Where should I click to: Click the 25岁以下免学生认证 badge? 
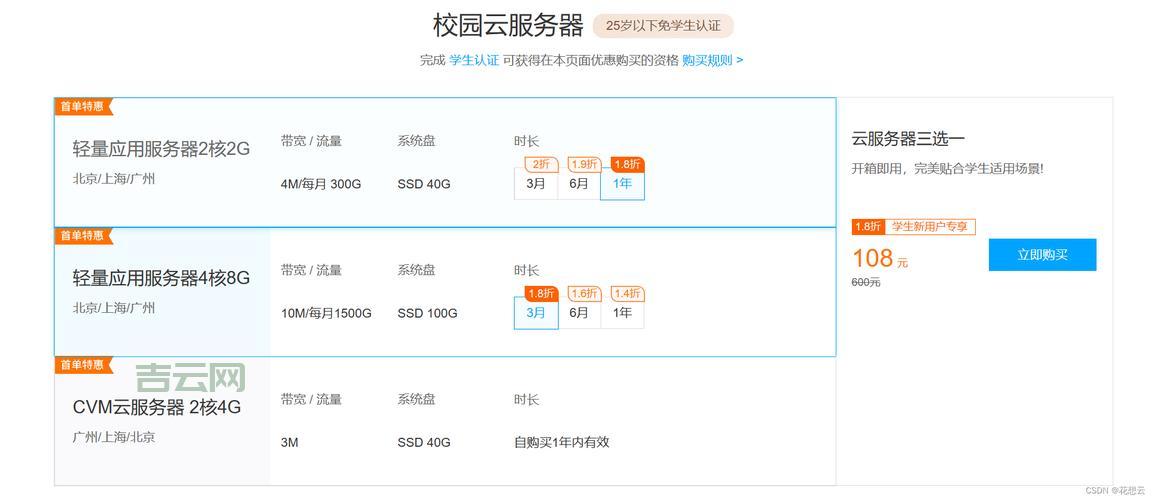(x=663, y=26)
